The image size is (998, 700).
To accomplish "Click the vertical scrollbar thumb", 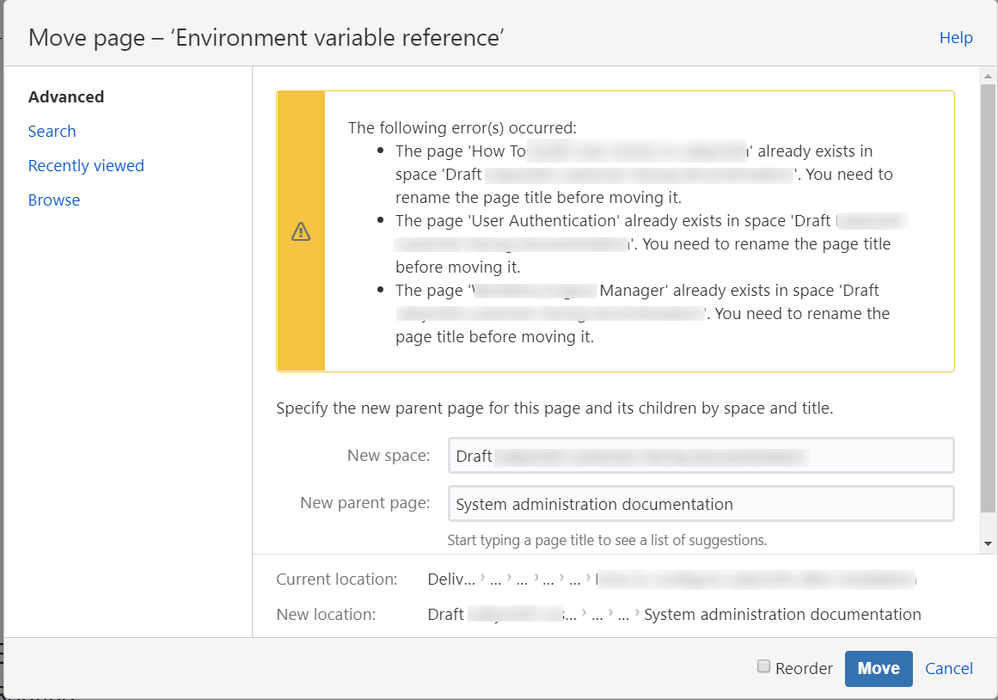I will [988, 298].
